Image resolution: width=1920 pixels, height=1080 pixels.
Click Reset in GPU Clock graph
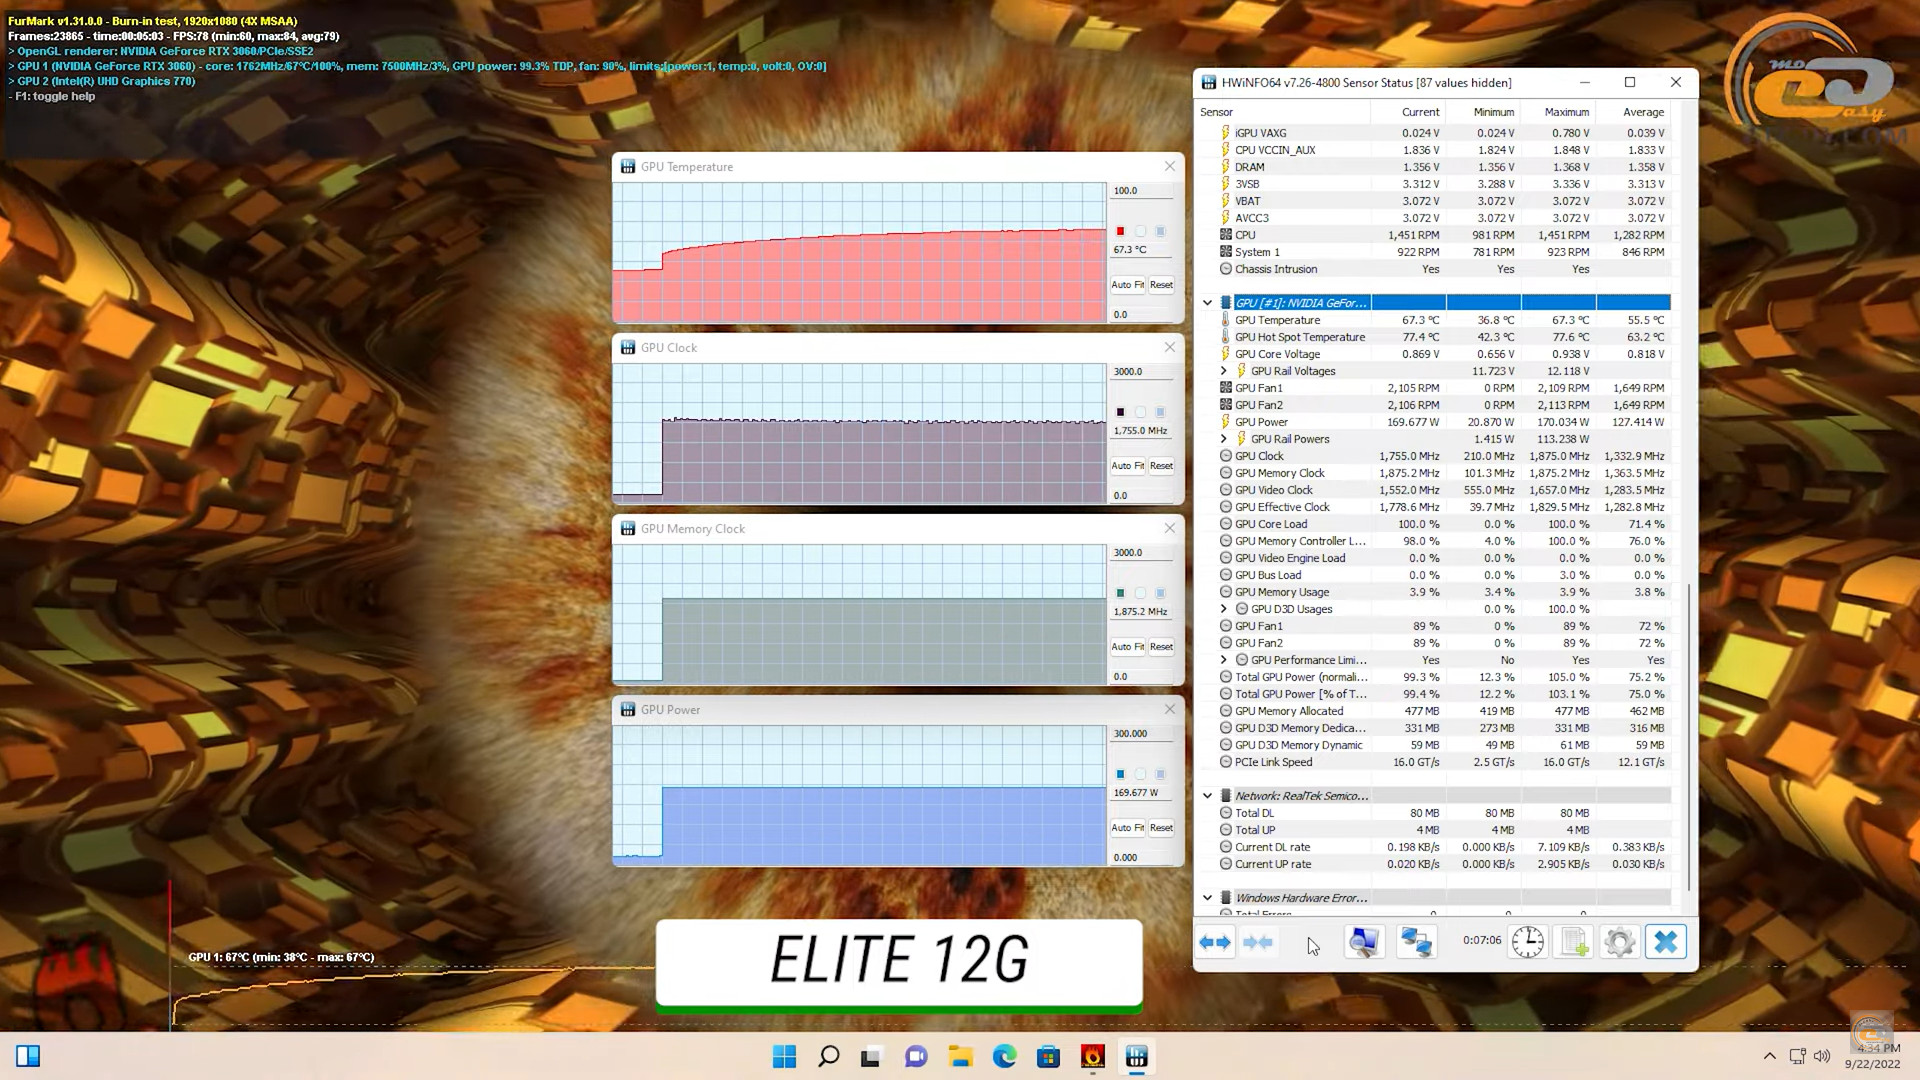tap(1161, 466)
